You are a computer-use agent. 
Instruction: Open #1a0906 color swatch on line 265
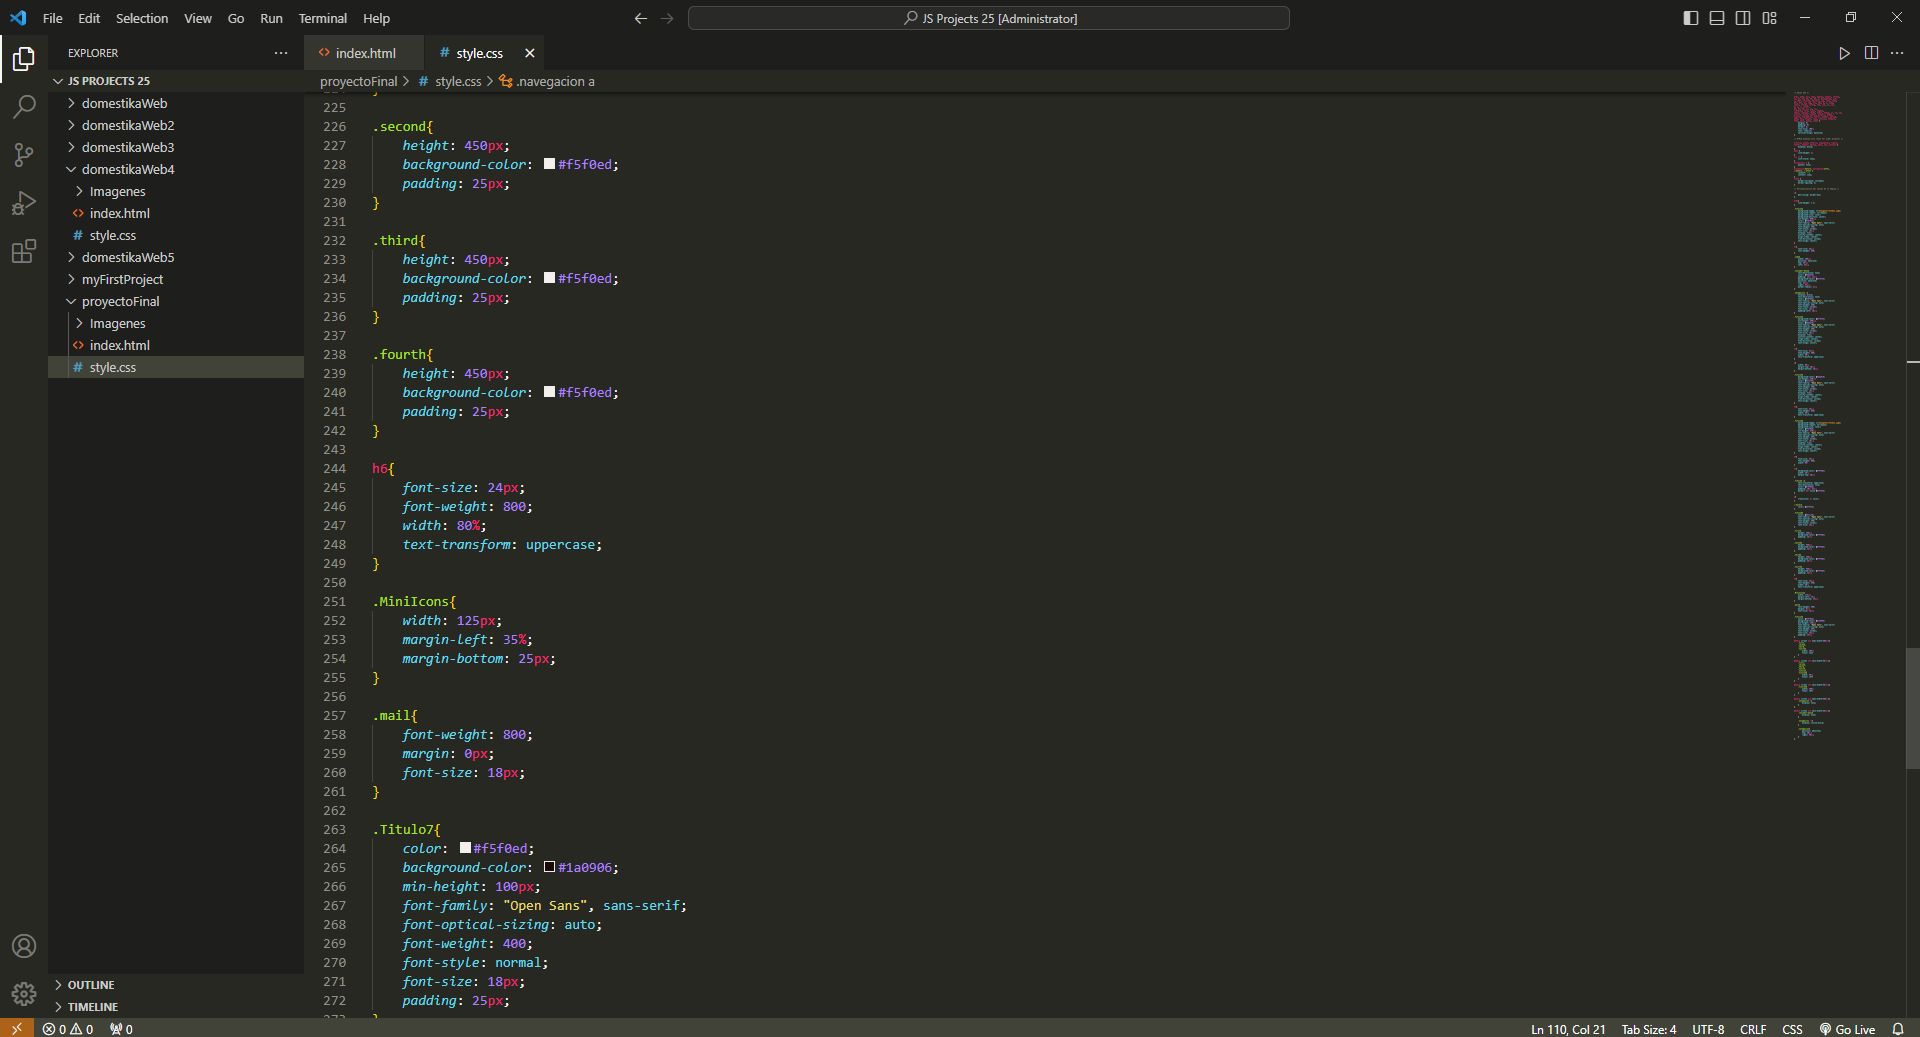pos(549,867)
